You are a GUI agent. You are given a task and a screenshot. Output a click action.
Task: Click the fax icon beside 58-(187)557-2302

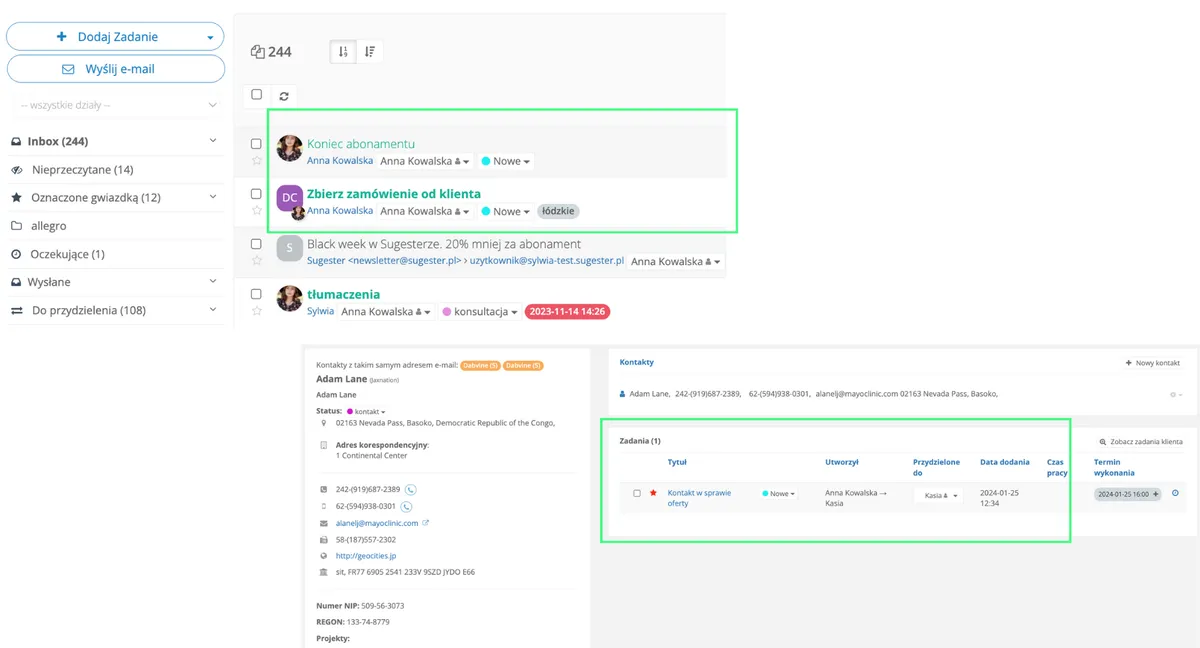(x=324, y=539)
